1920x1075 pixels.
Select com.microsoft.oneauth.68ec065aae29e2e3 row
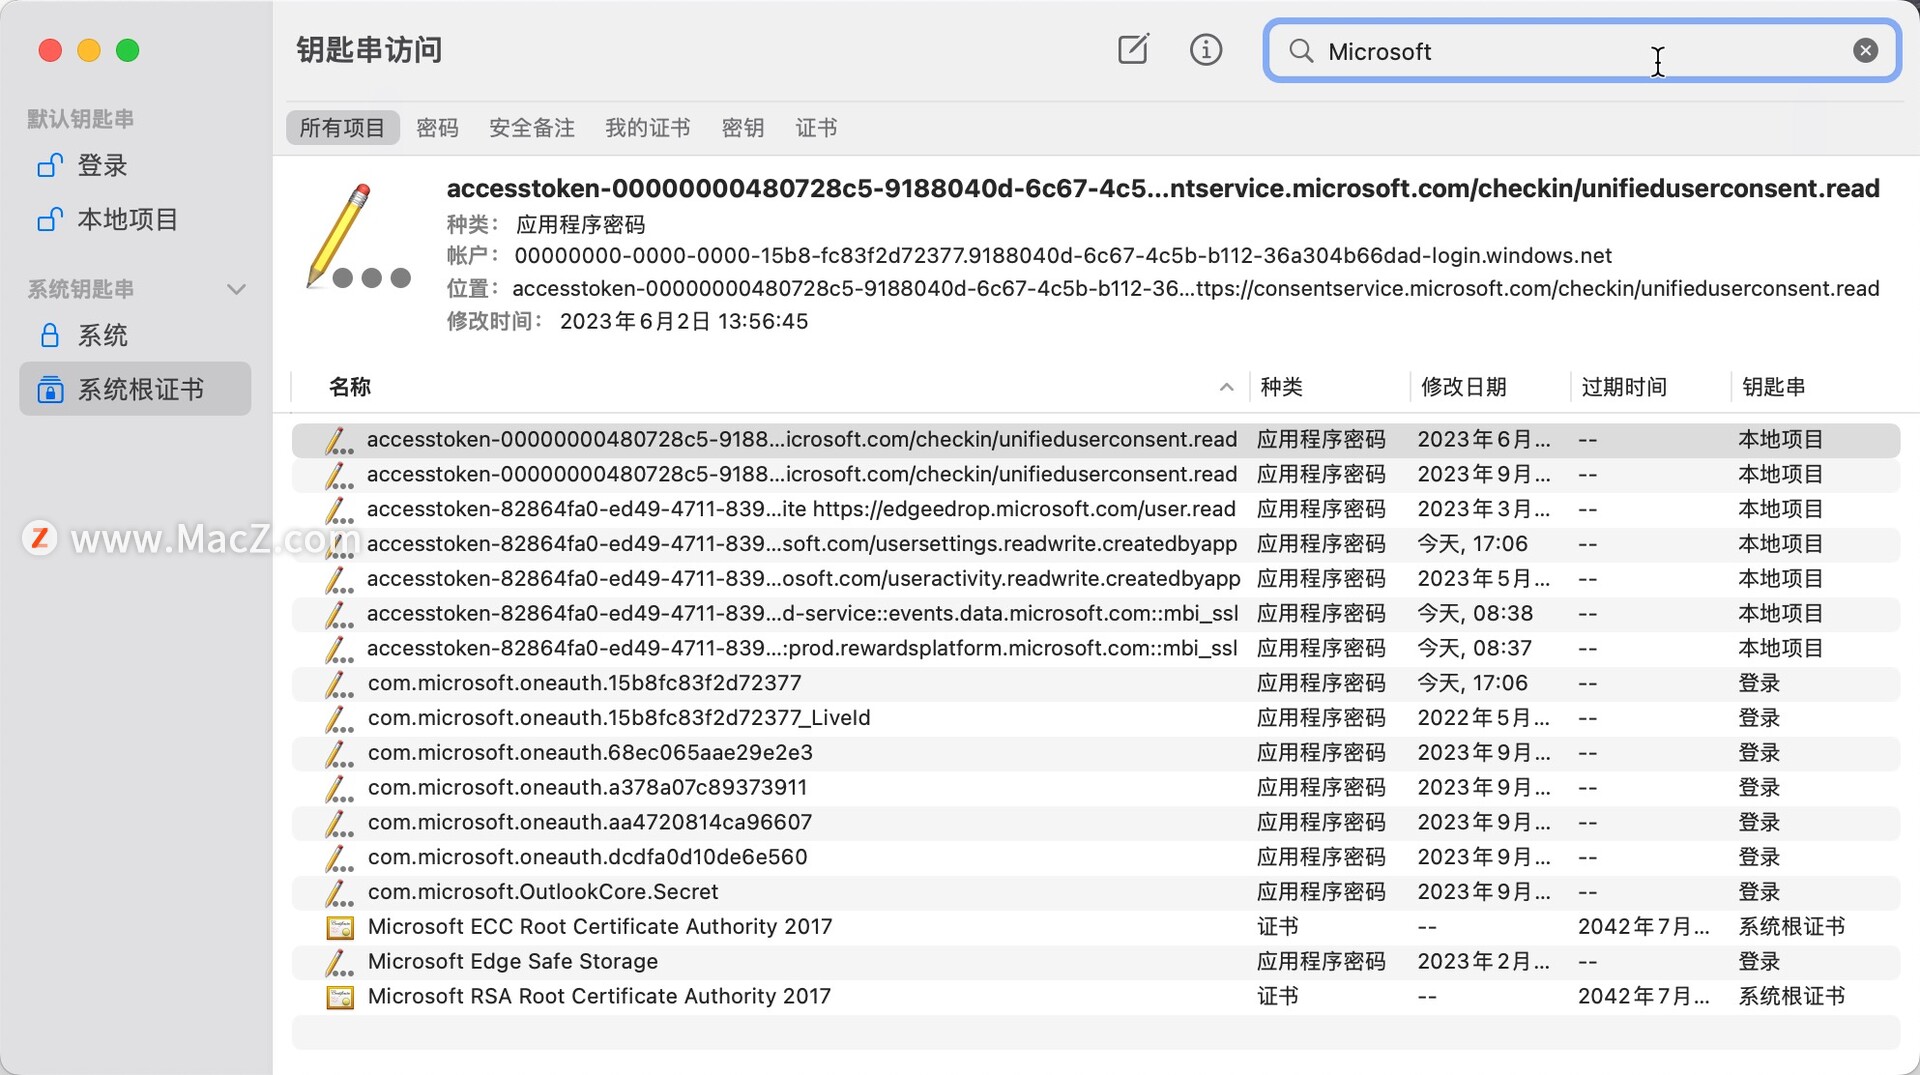1096,752
